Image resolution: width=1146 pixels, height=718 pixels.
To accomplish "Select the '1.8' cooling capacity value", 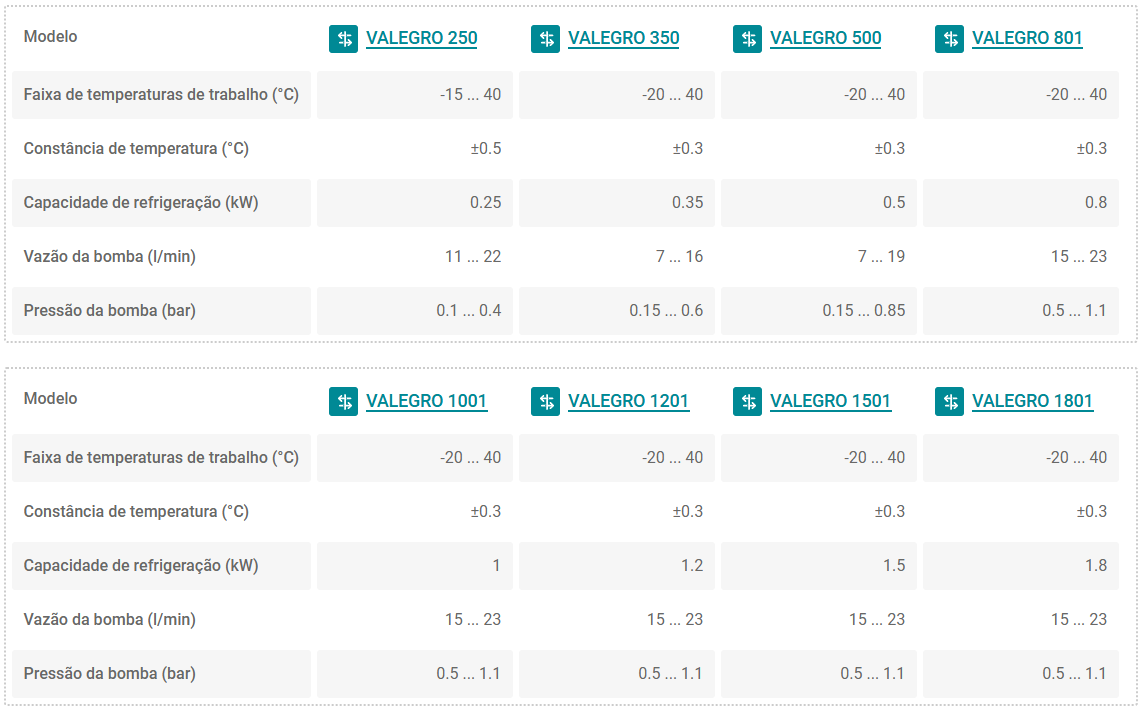I will click(x=1096, y=566).
